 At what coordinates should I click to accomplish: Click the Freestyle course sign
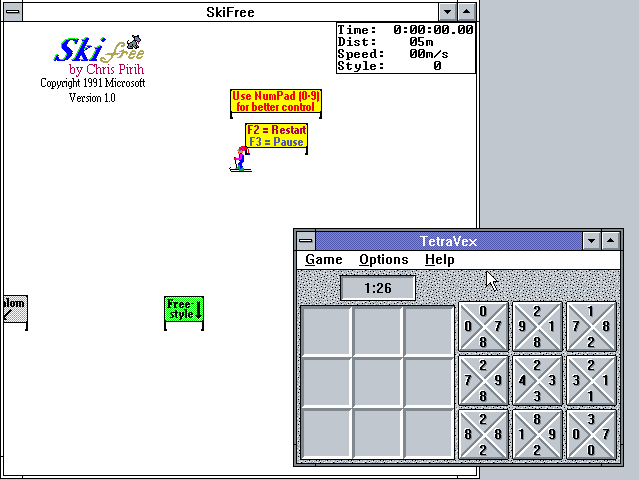[184, 313]
